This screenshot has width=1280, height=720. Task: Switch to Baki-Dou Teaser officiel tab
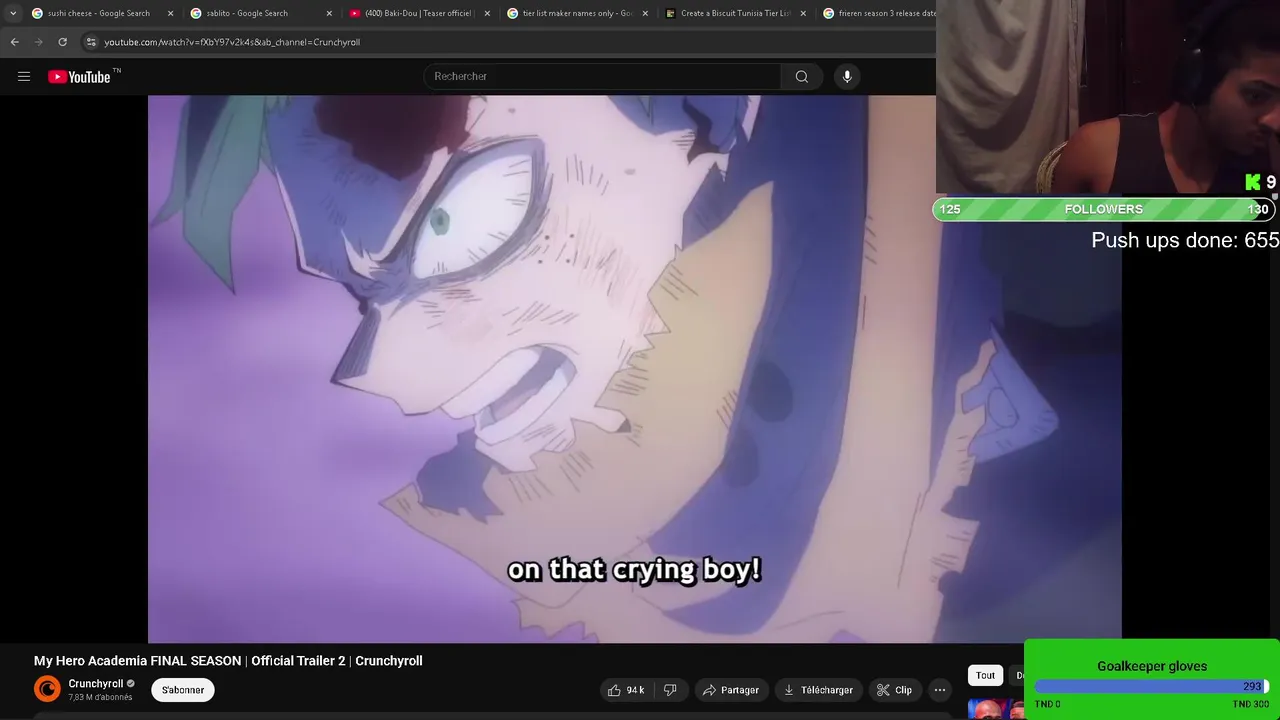417,13
